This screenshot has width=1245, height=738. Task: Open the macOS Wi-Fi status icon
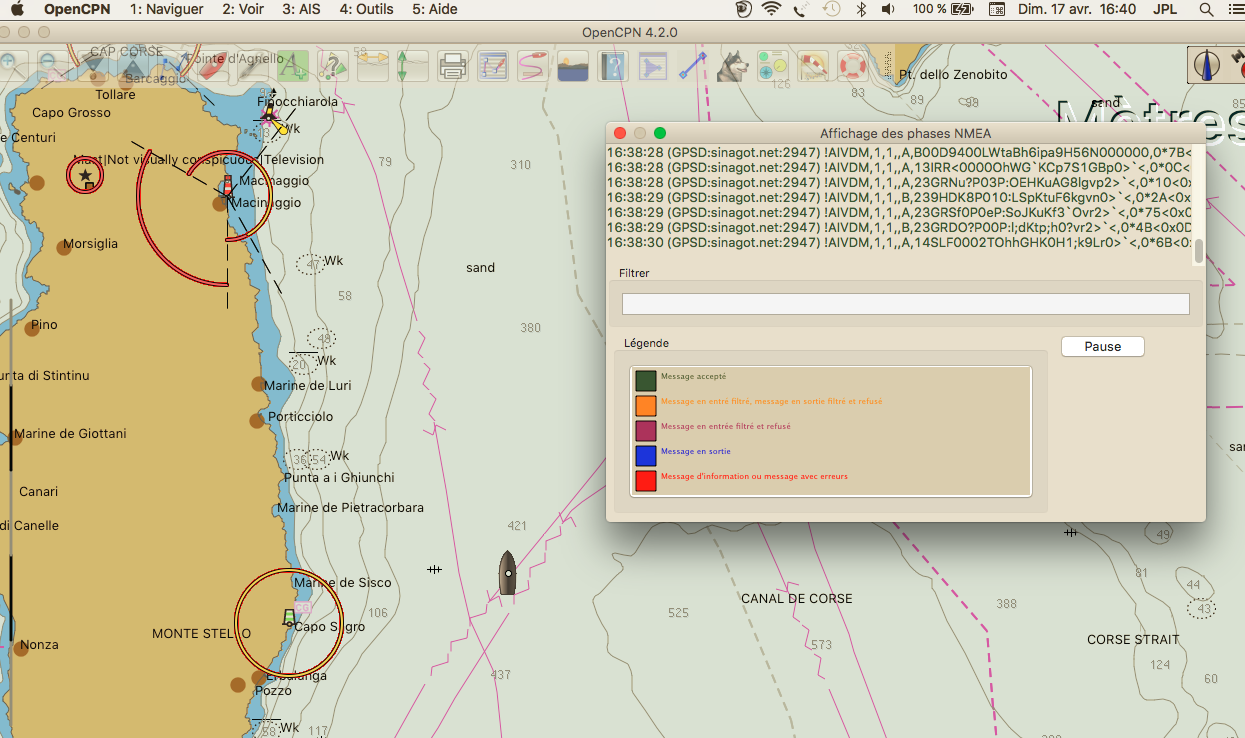point(771,9)
